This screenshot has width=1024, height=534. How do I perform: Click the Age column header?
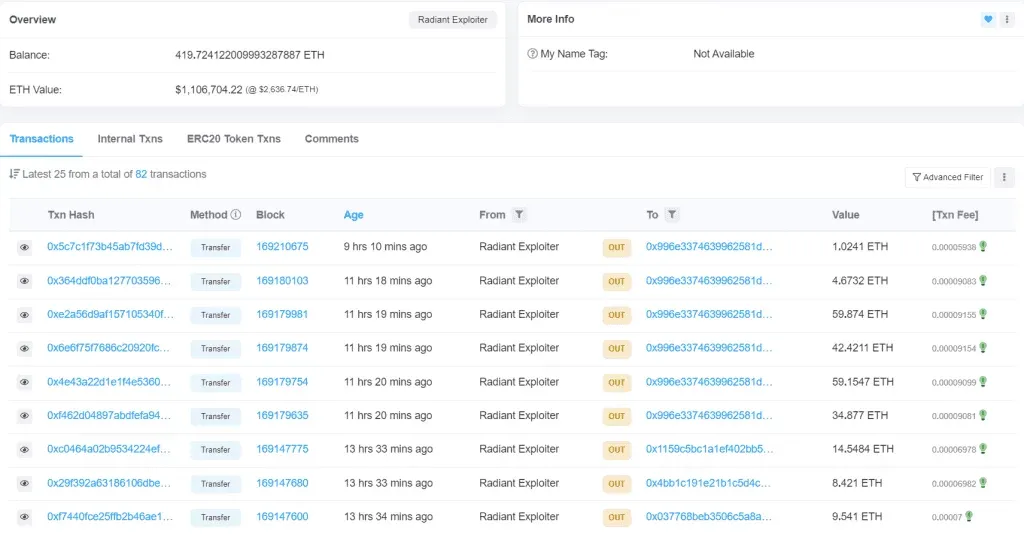353,215
